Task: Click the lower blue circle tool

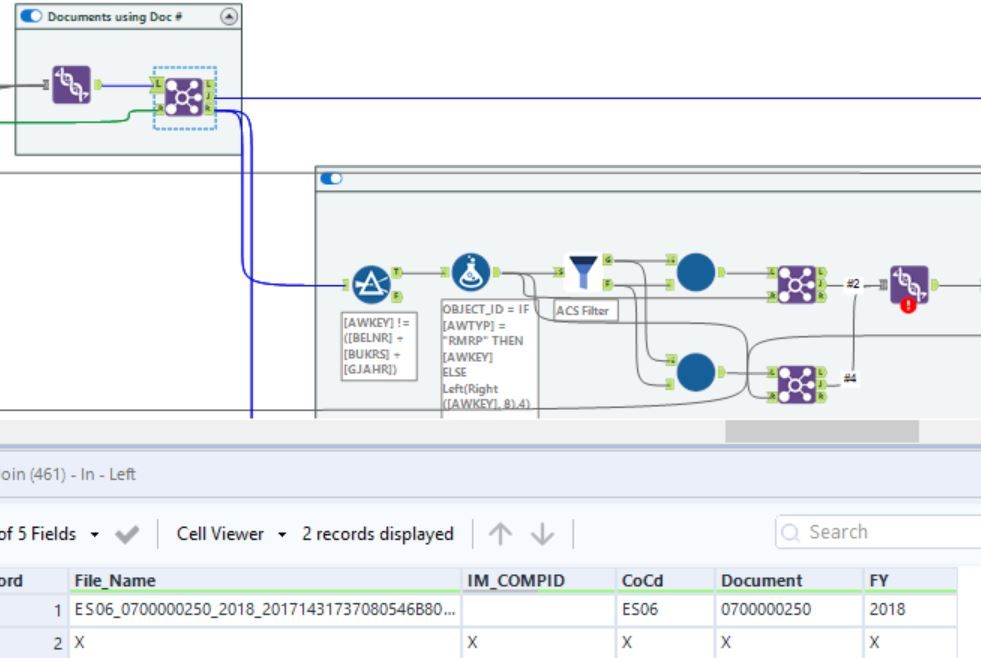Action: [696, 372]
